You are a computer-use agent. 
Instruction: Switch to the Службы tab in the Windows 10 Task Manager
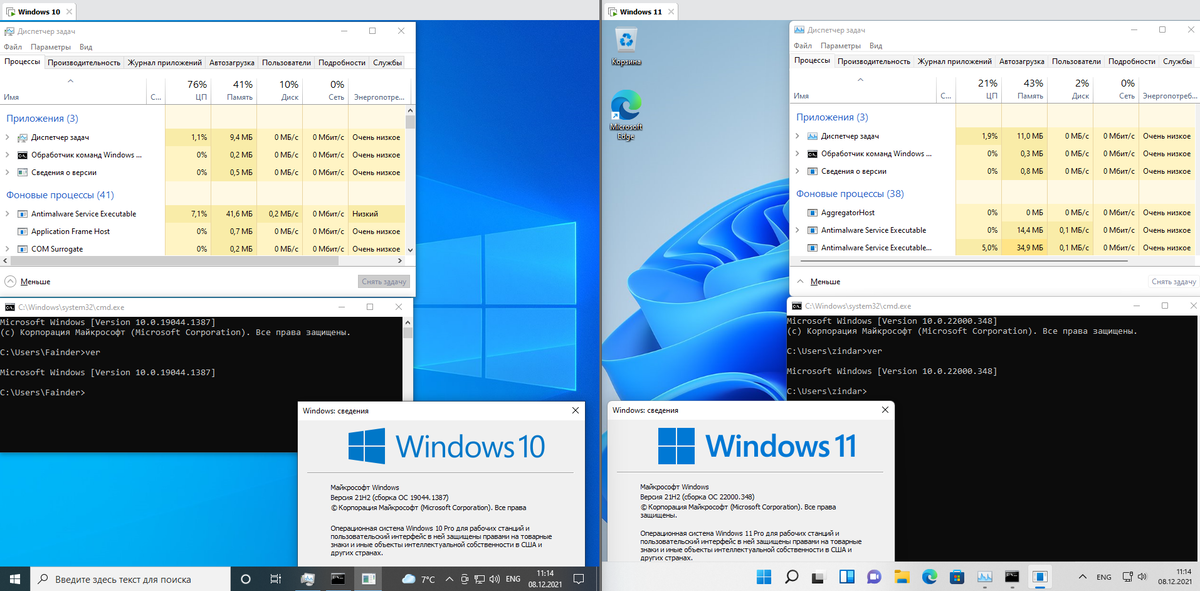[387, 62]
